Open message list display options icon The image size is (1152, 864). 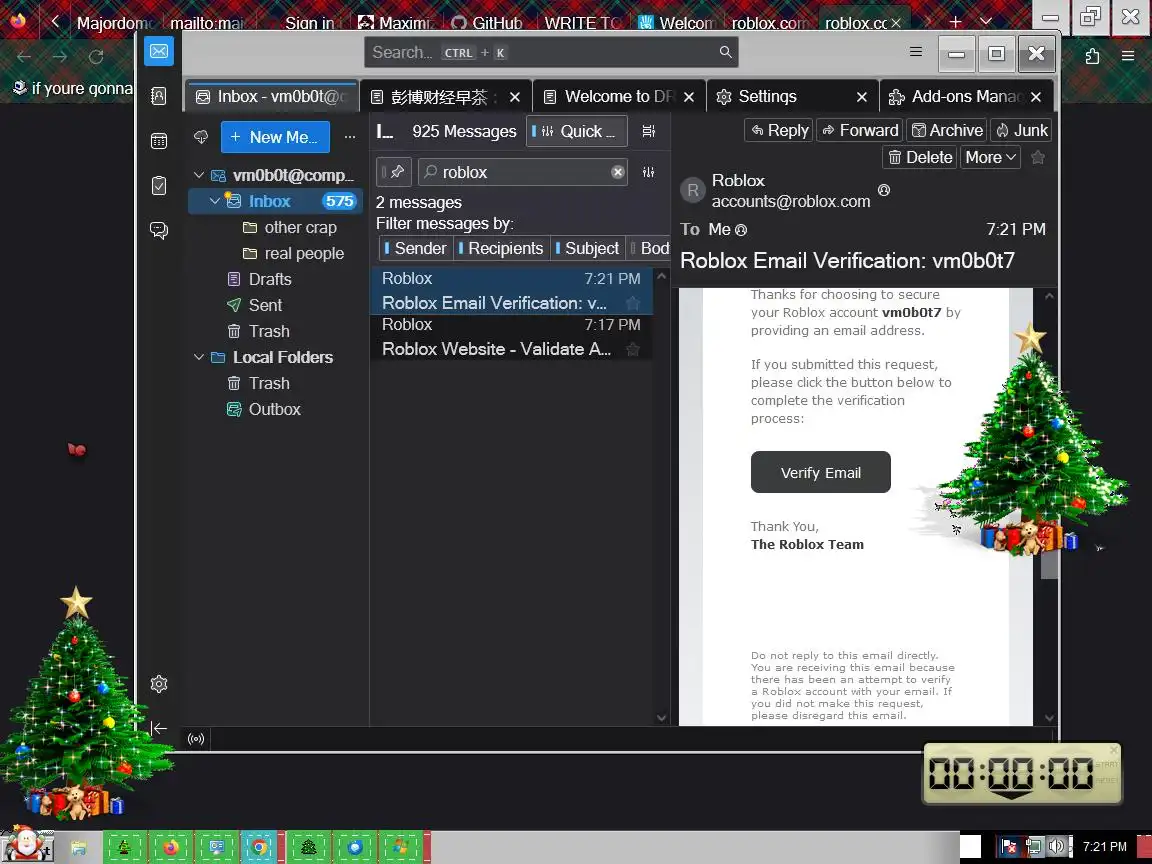point(648,131)
